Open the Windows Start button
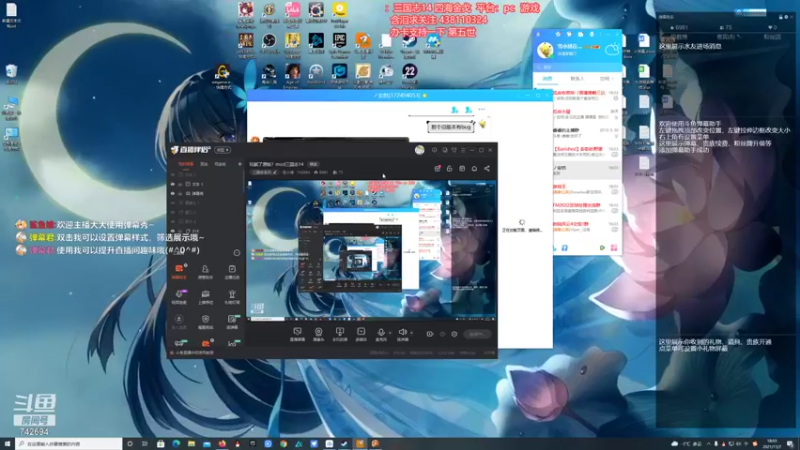The width and height of the screenshot is (800, 450). 7,444
